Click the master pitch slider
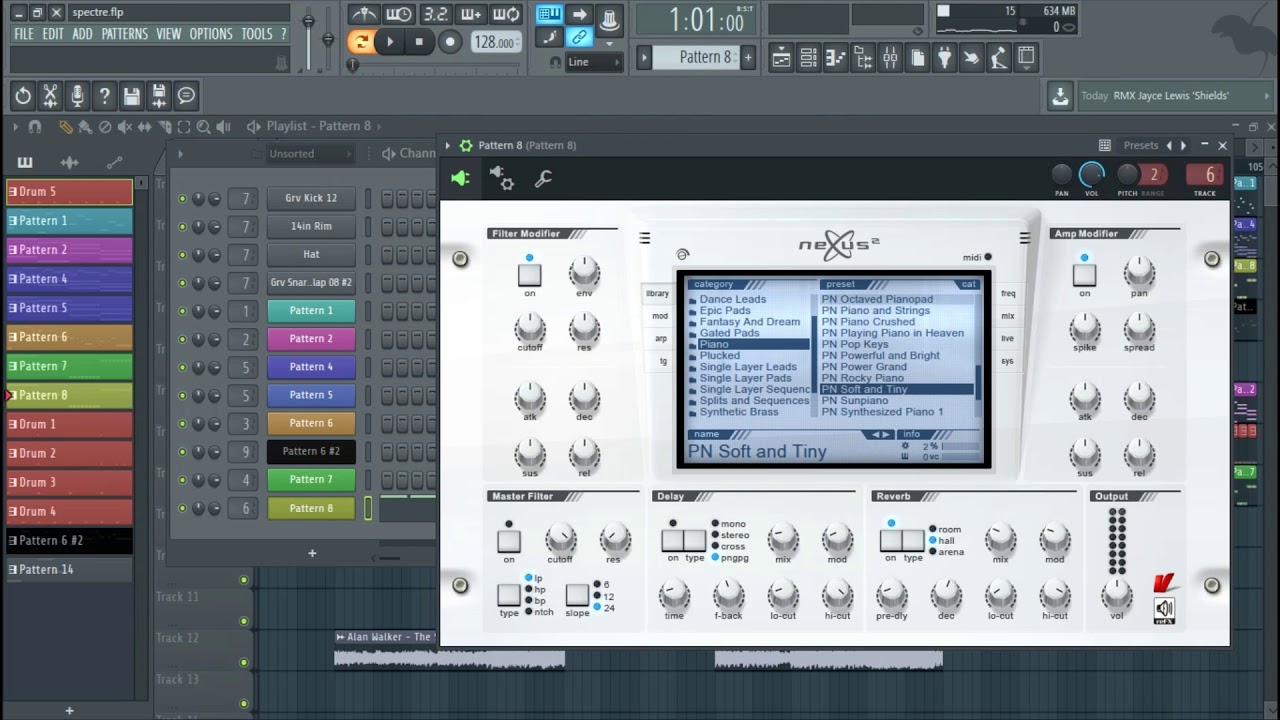The image size is (1280, 720). [x=327, y=37]
